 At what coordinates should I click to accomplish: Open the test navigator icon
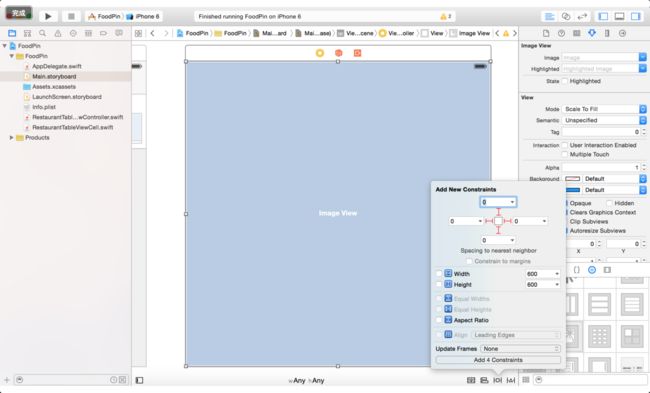[73, 33]
